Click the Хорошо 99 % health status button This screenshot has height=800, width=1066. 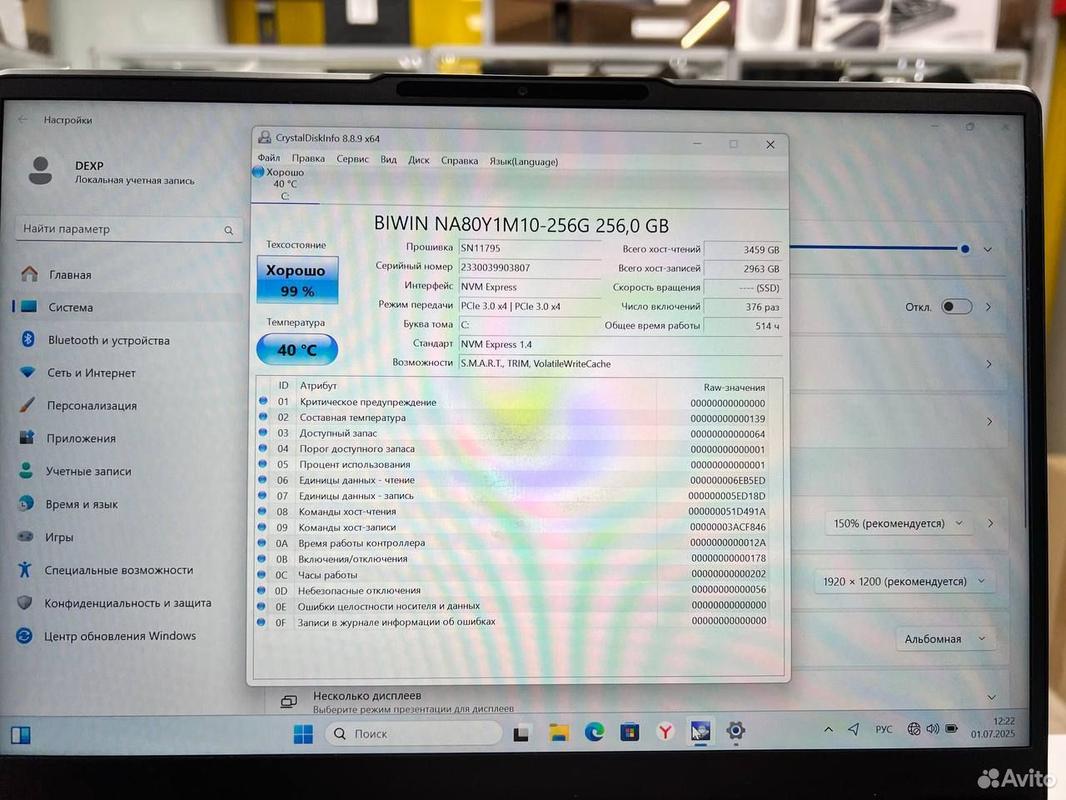[x=297, y=280]
